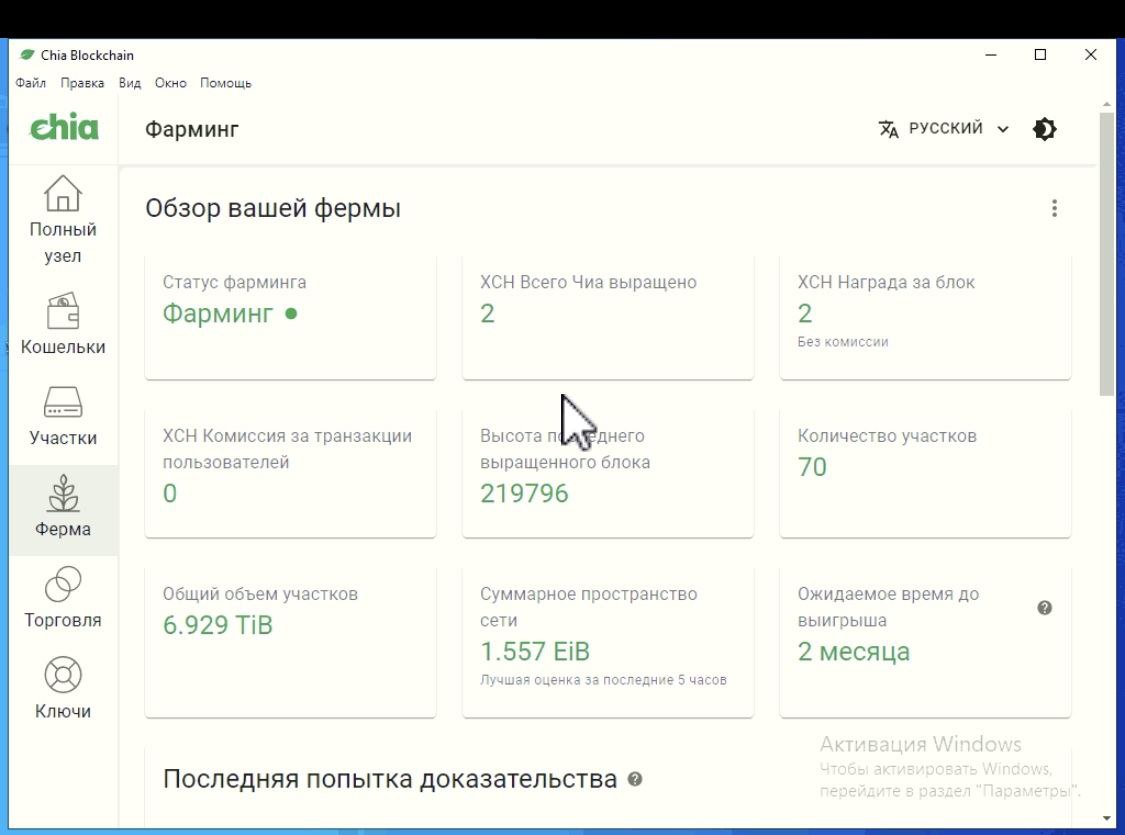Click the Фарминг page title
Viewport: 1125px width, 835px height.
point(192,130)
